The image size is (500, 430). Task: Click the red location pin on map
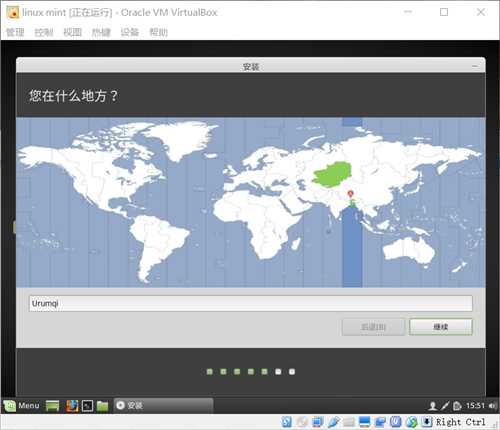(x=350, y=193)
